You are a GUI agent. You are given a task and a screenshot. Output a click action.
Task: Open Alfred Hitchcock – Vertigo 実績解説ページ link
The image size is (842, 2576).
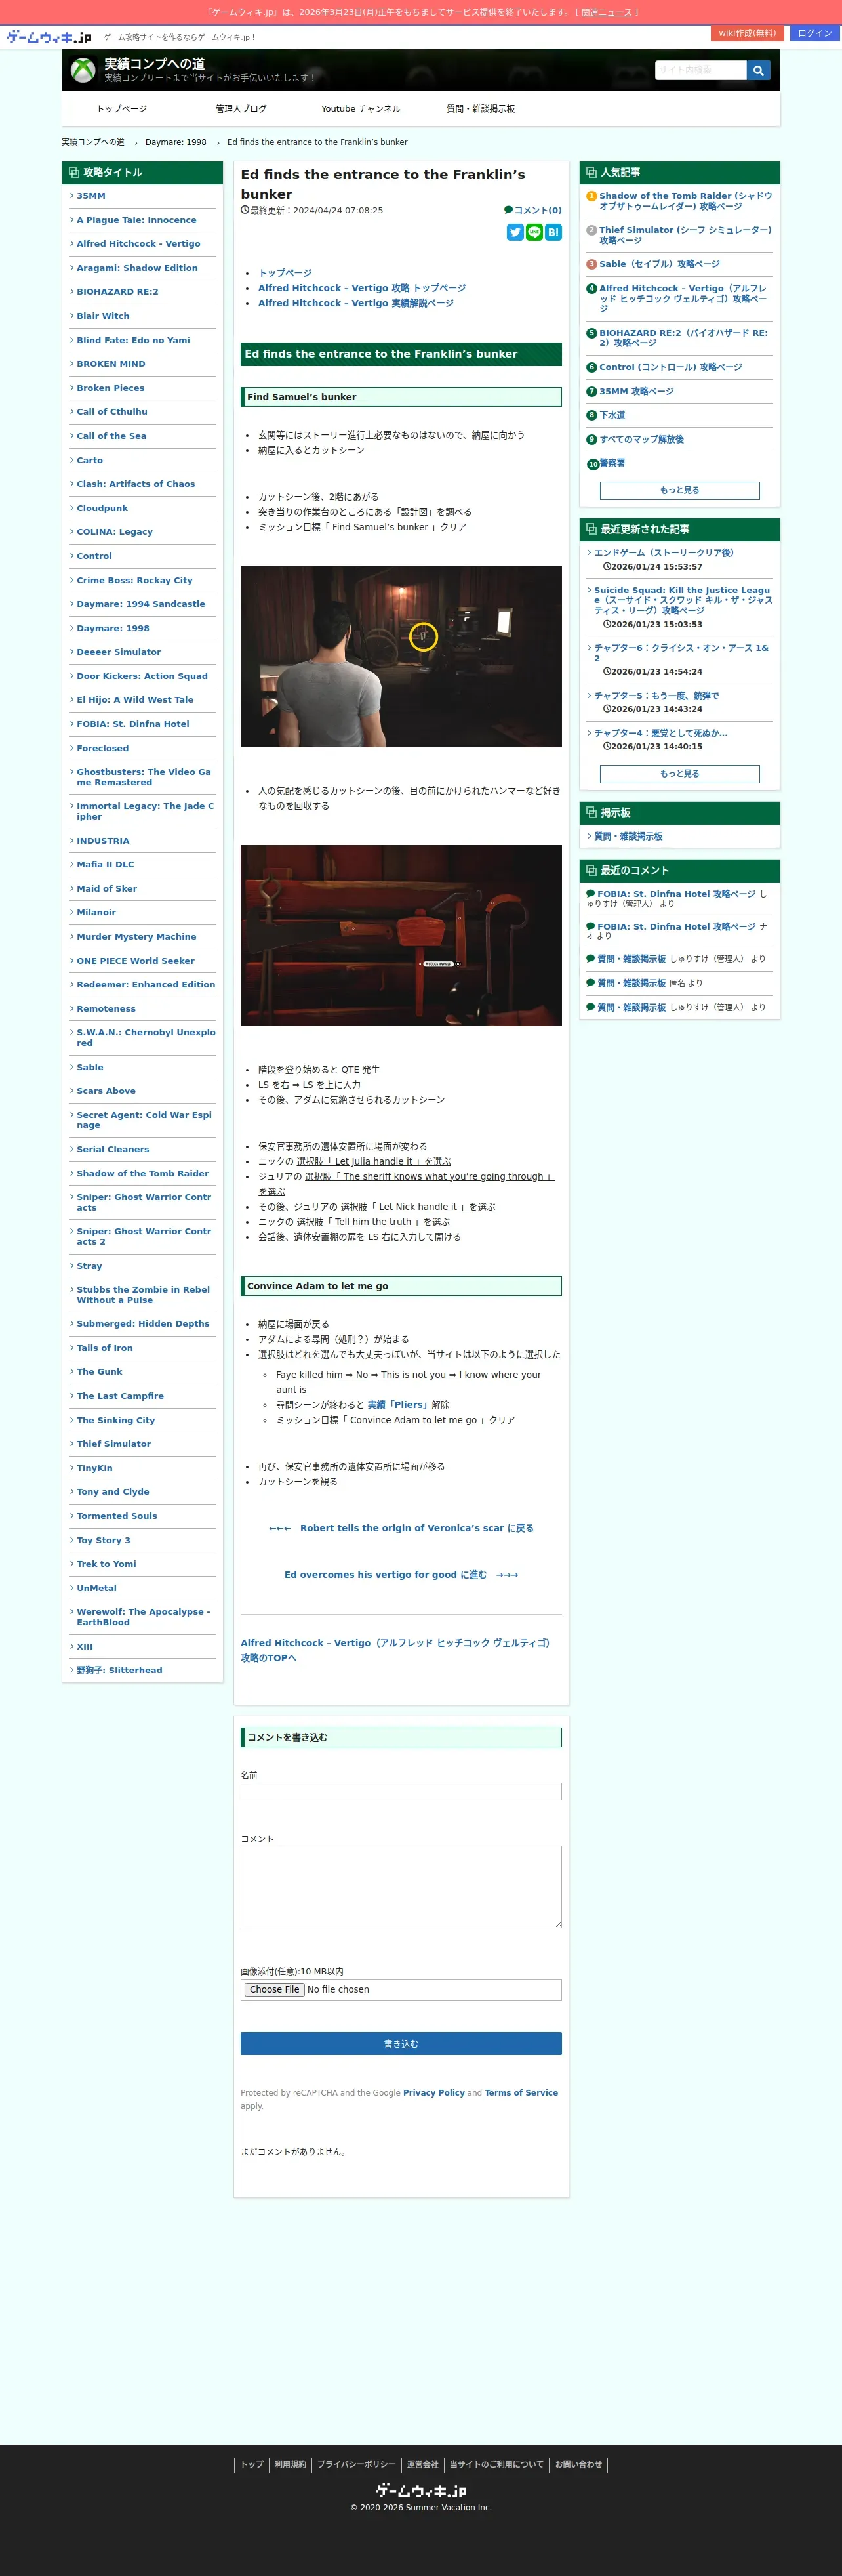(356, 303)
